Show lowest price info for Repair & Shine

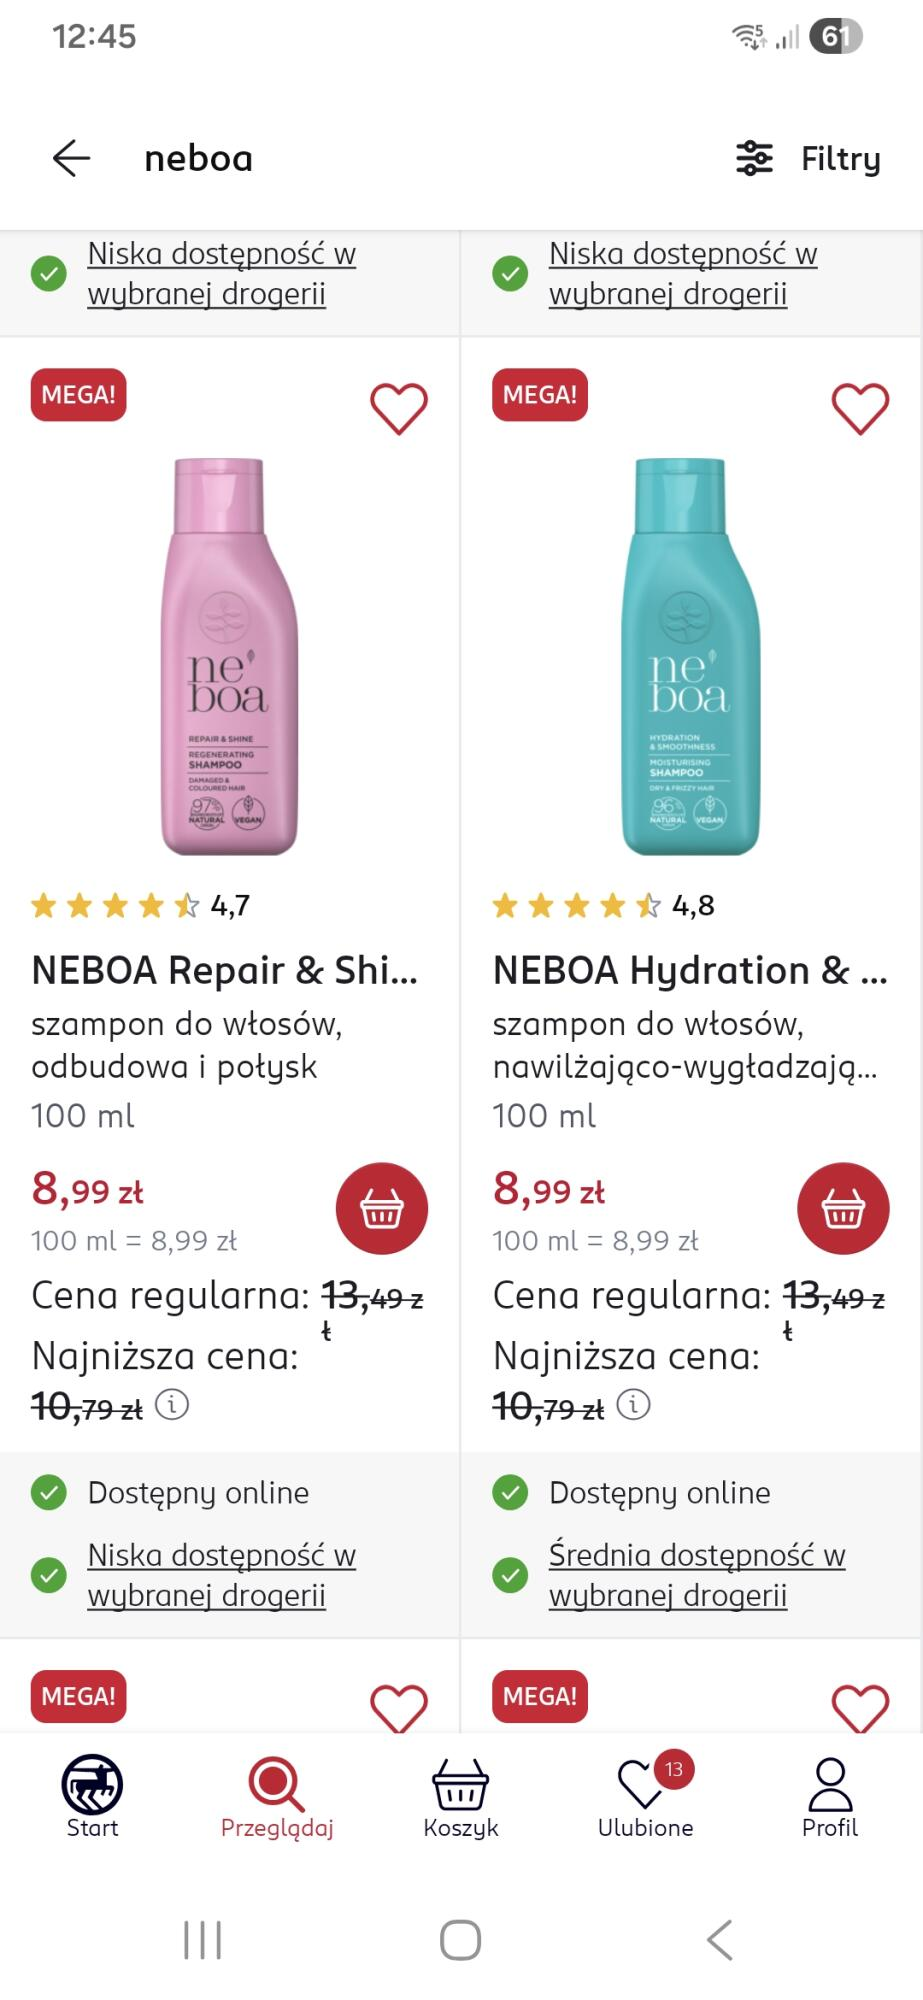point(173,1405)
